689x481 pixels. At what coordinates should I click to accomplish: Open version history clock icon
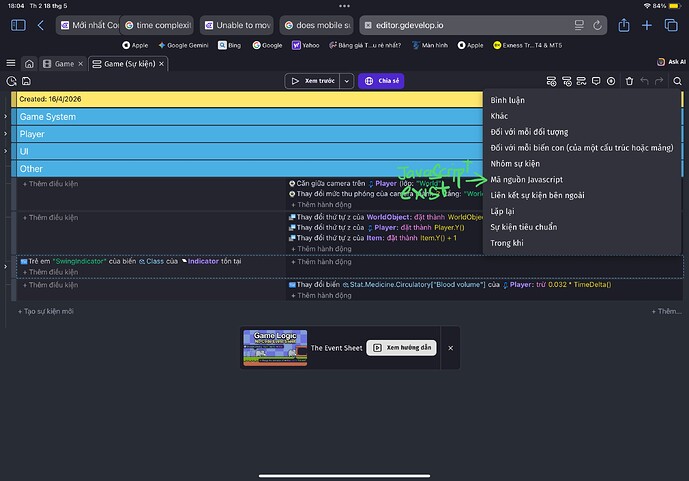[x=11, y=81]
